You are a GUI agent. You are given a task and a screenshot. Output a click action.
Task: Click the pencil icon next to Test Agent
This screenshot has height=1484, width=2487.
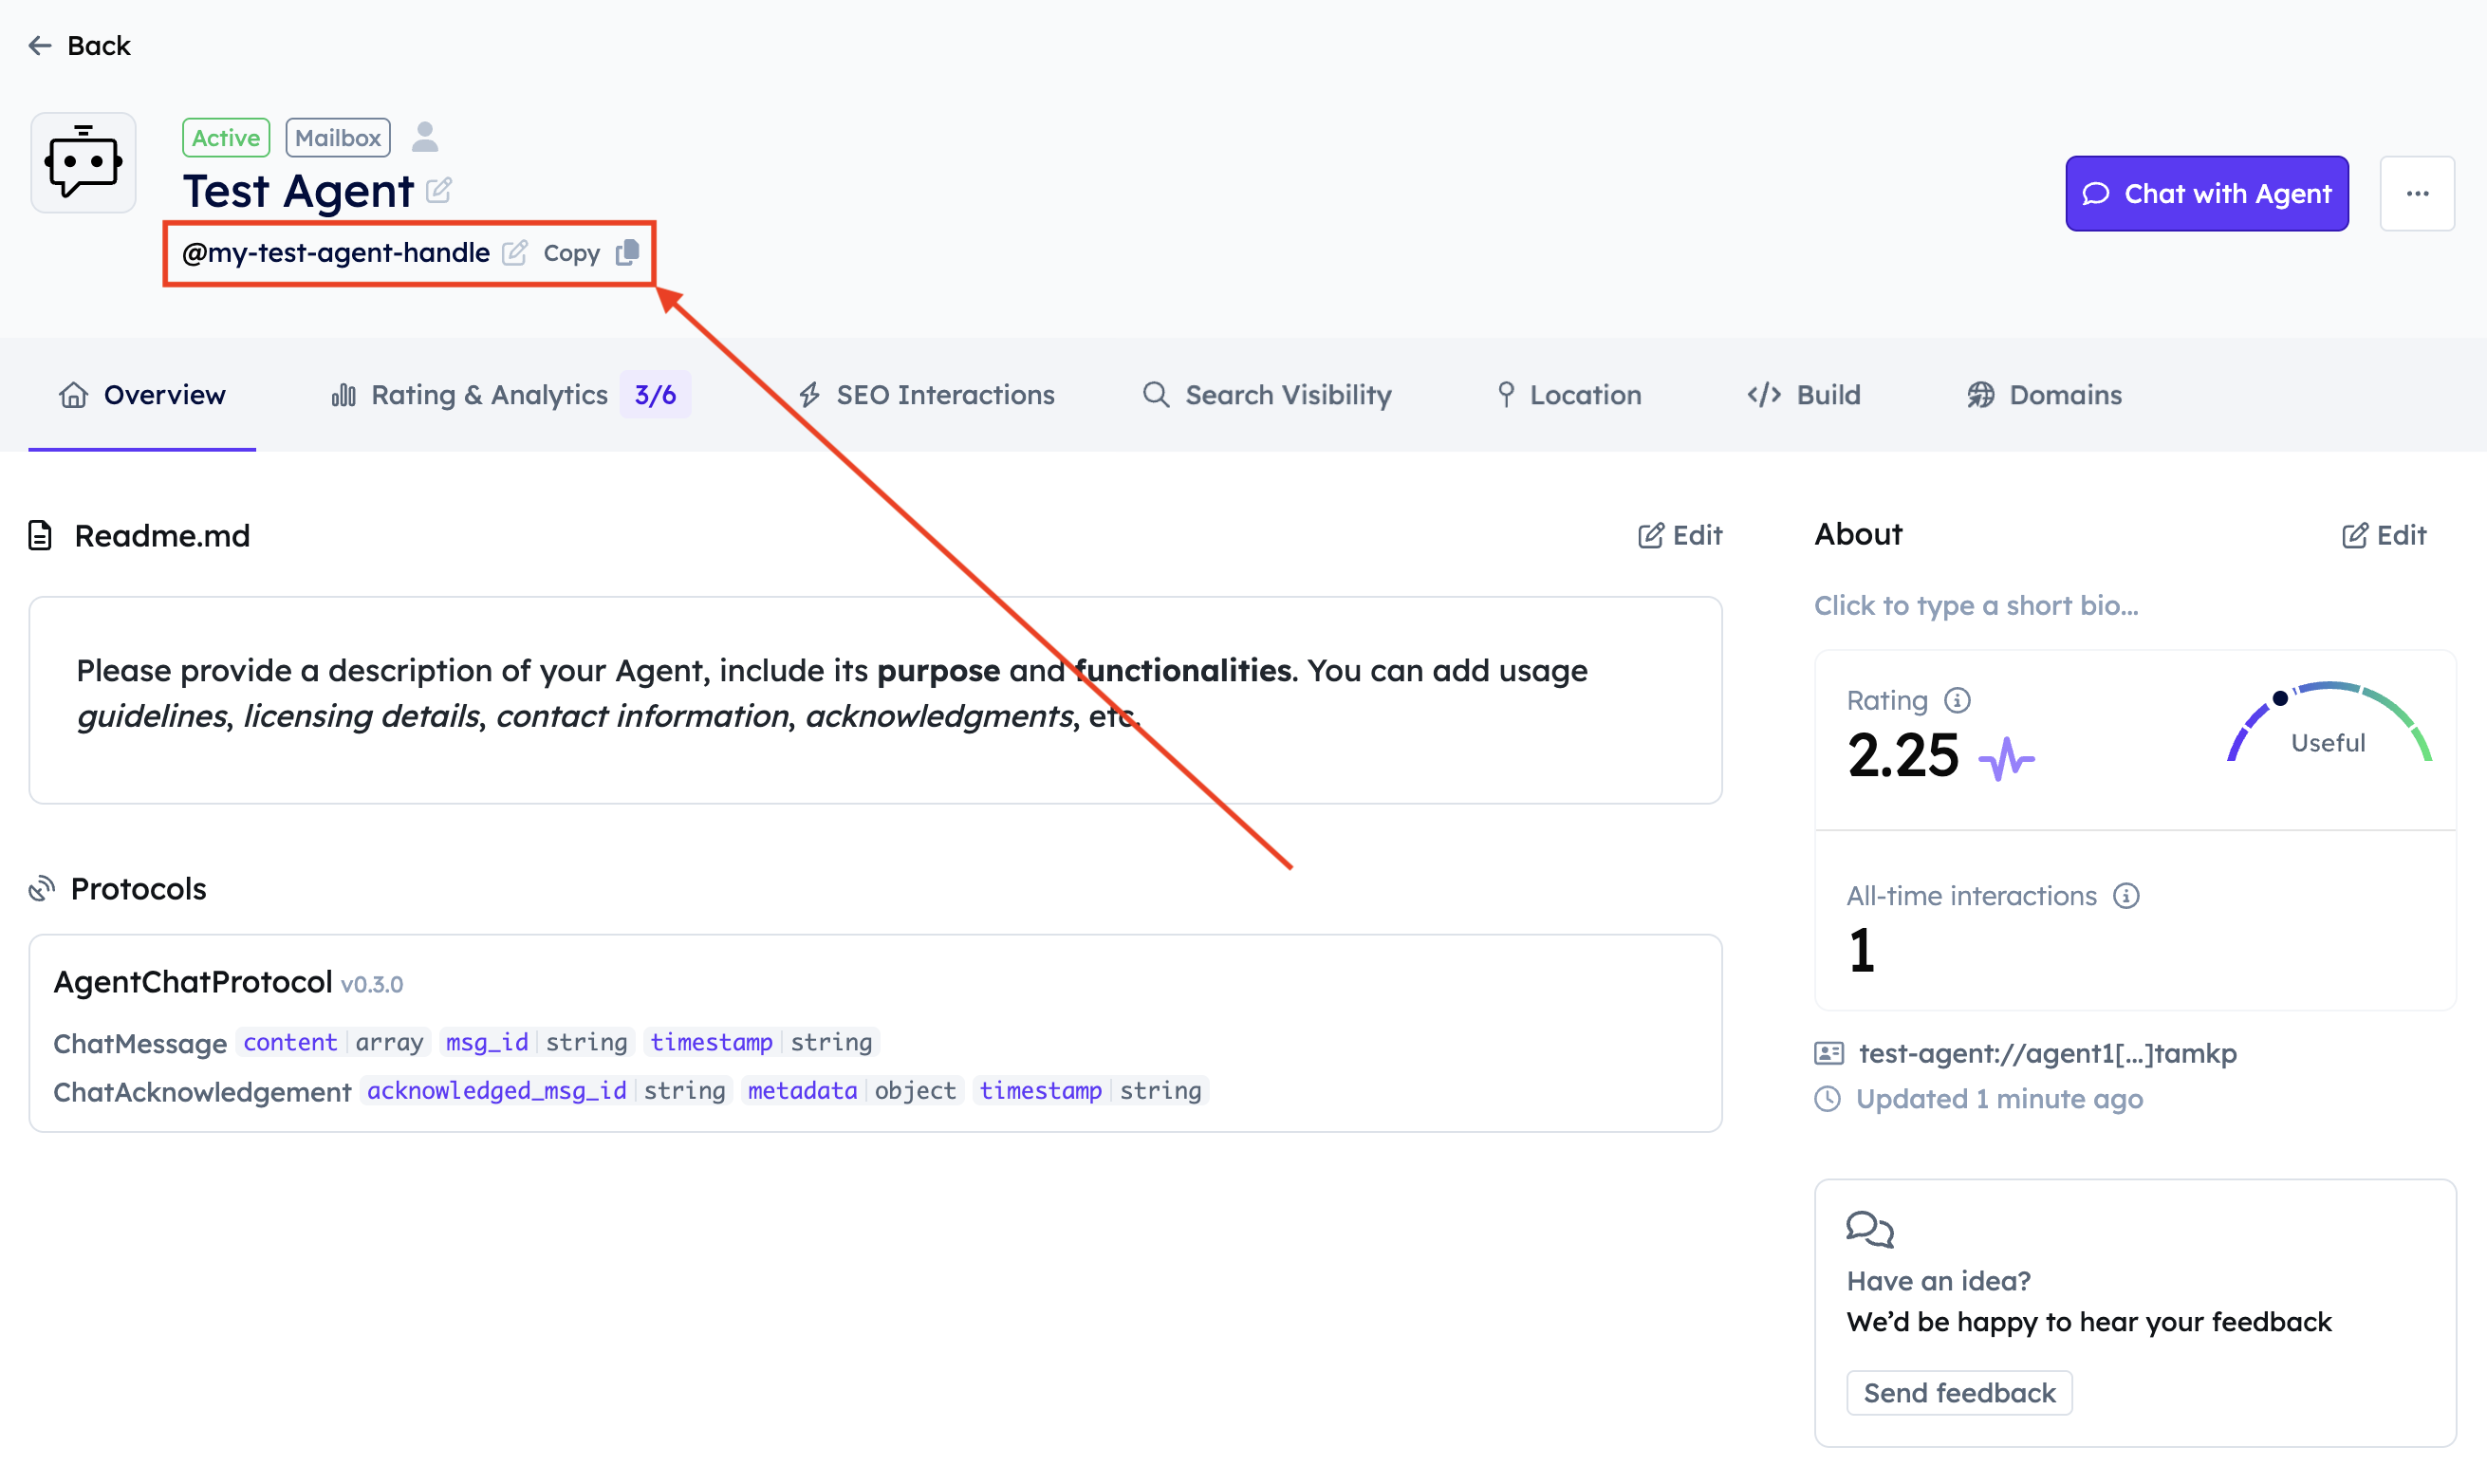439,190
